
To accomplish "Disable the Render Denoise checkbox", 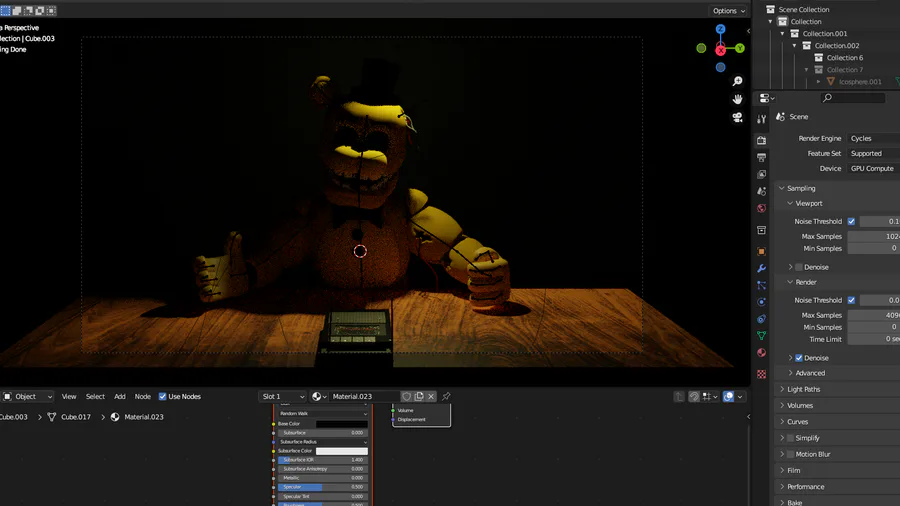I will (798, 358).
